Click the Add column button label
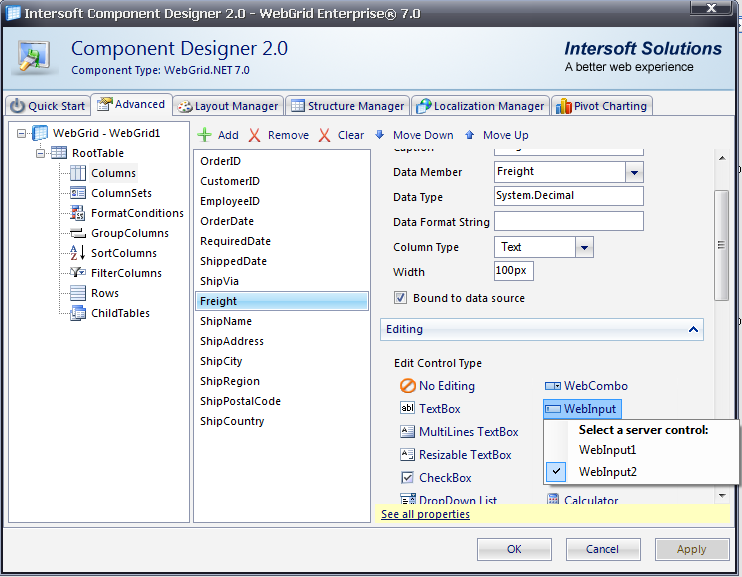This screenshot has width=742, height=577. [x=228, y=135]
